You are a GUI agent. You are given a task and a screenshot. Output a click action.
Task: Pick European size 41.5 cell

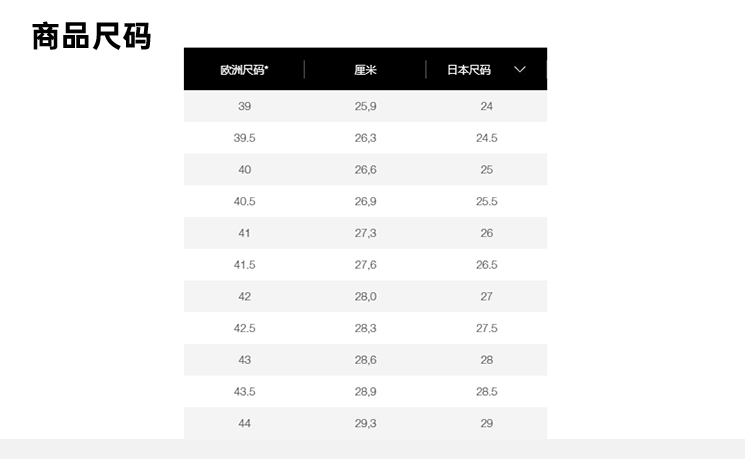tap(245, 265)
